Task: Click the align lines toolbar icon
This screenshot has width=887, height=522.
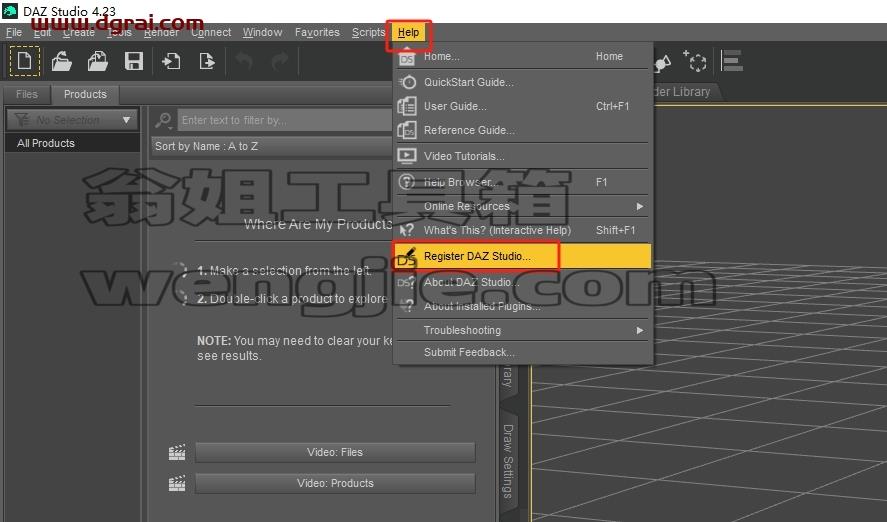Action: pos(731,61)
